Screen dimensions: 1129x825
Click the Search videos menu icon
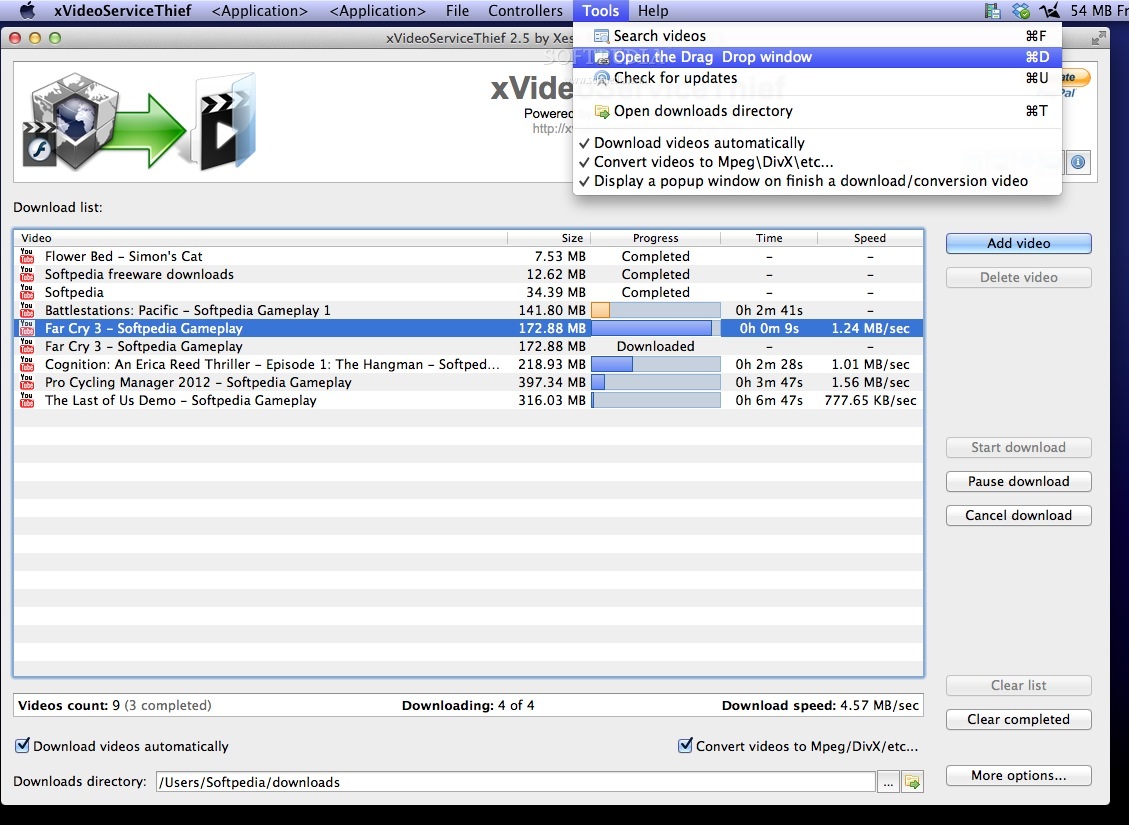(x=601, y=36)
